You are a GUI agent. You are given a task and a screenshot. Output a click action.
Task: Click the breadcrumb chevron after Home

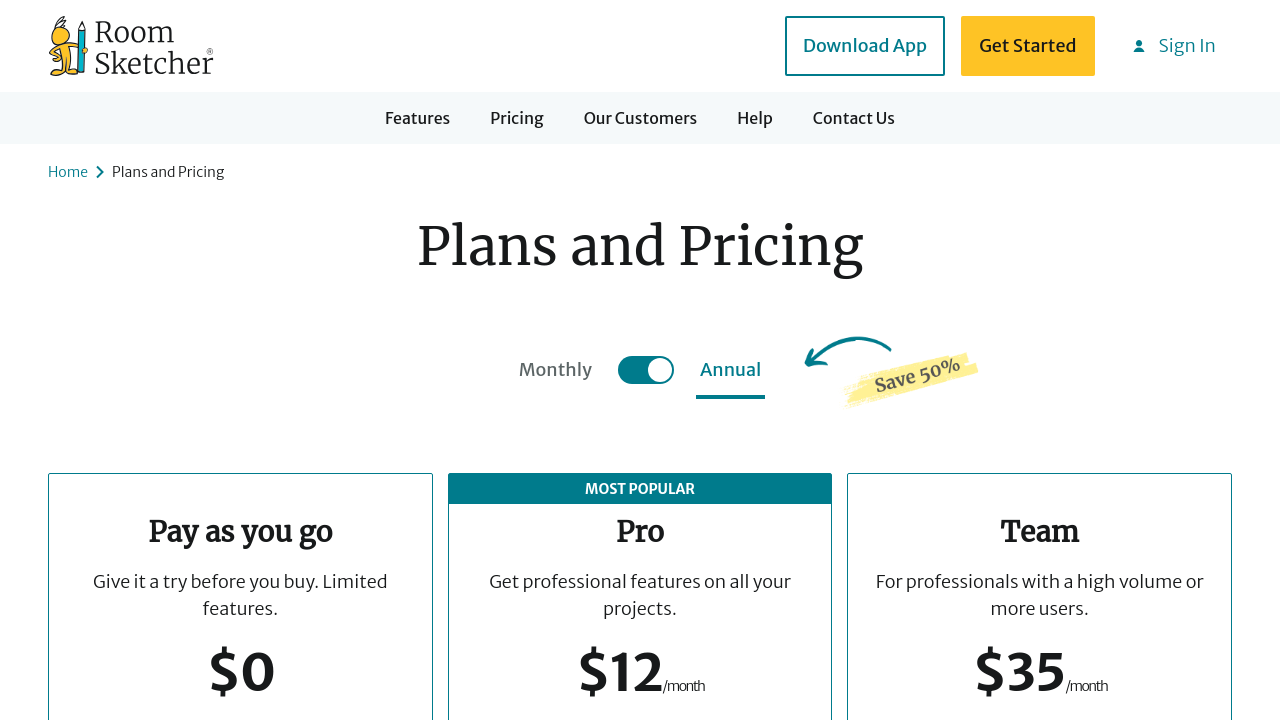pos(100,172)
